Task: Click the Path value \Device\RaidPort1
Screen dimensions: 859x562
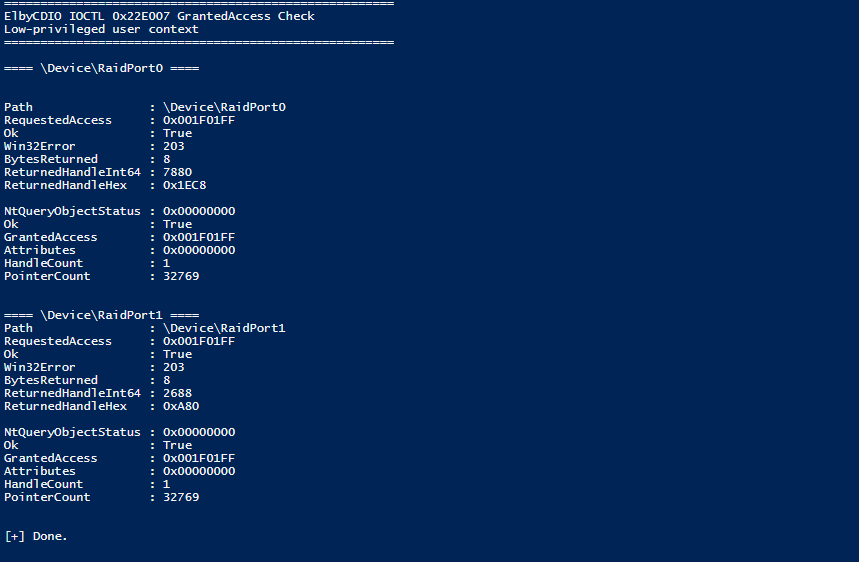Action: coord(224,328)
